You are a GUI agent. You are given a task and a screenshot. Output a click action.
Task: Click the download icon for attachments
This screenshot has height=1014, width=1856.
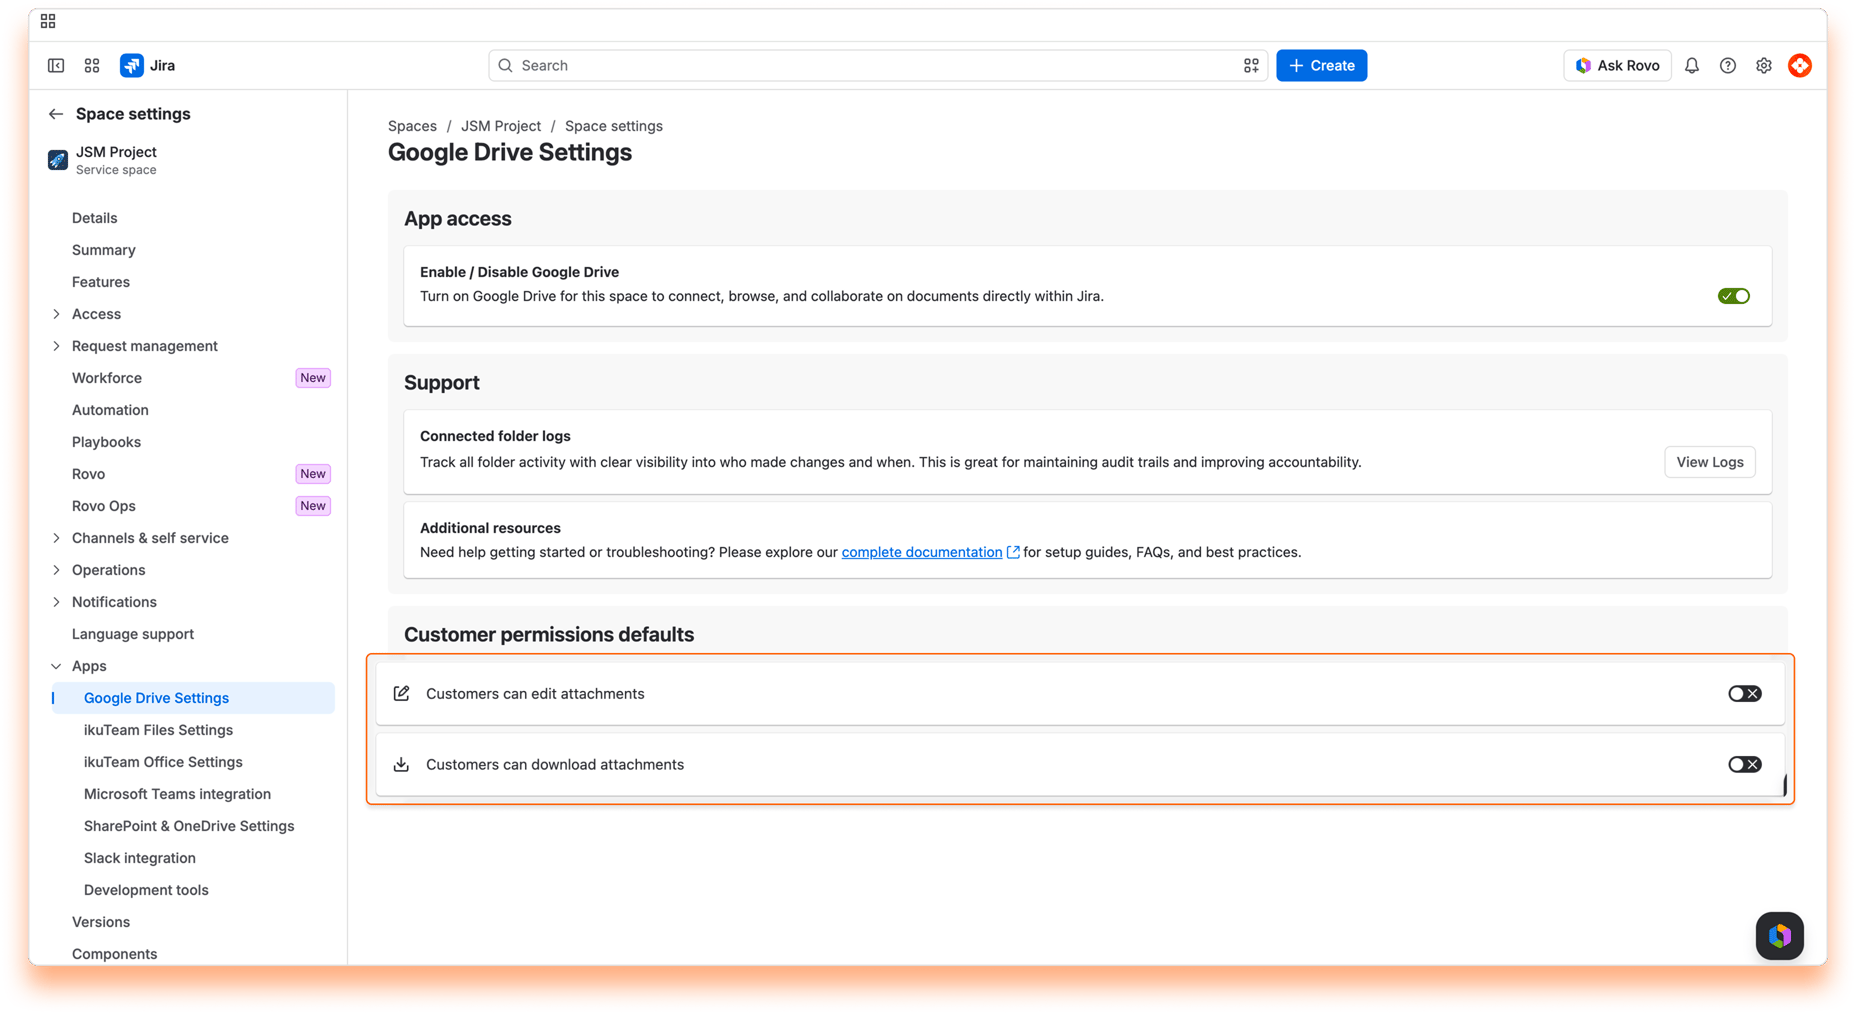tap(401, 764)
